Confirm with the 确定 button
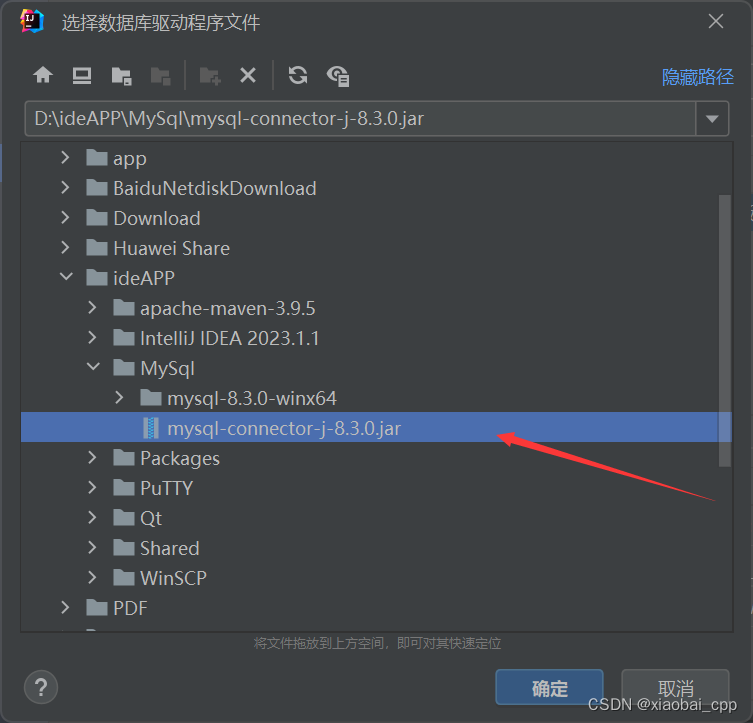This screenshot has height=723, width=753. (x=549, y=687)
